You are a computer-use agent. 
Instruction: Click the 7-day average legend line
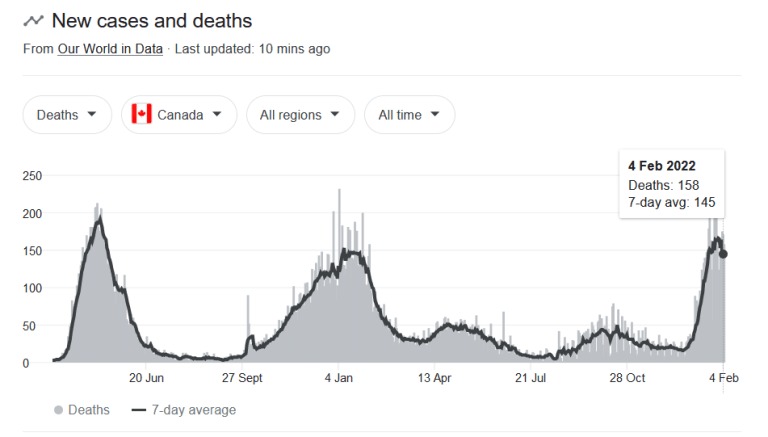[x=139, y=410]
